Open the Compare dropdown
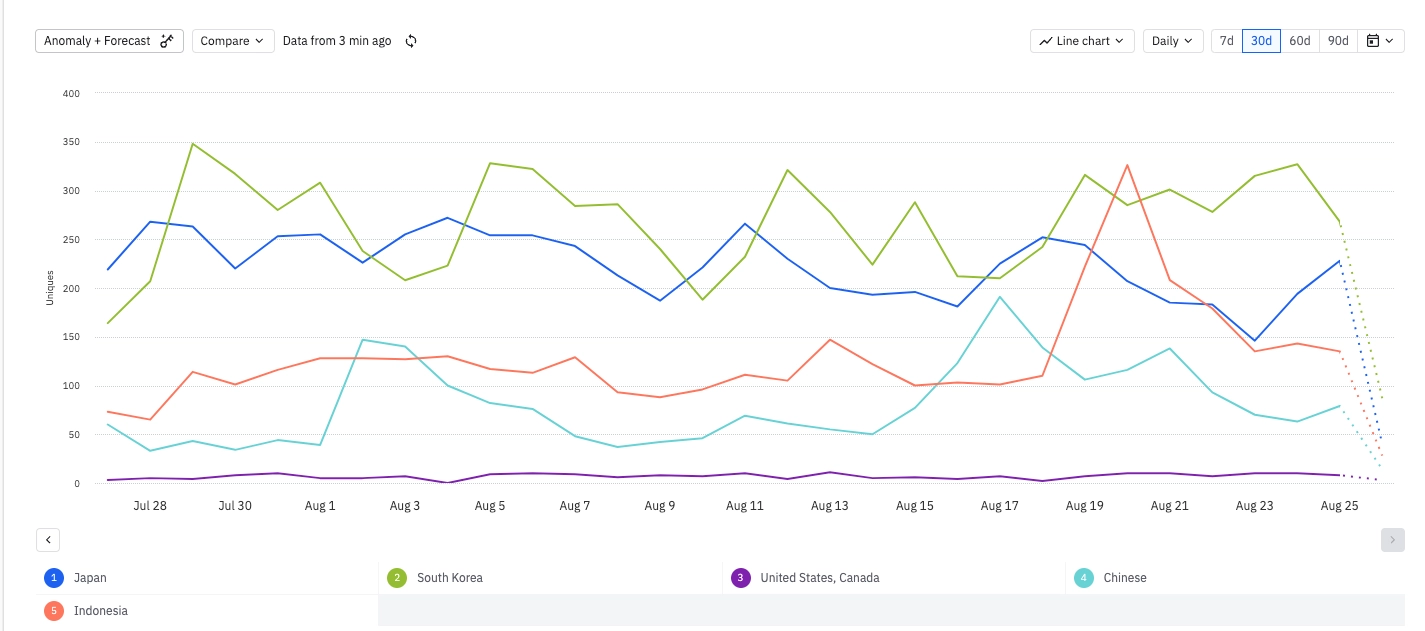Screen dimensions: 1425x631 [x=232, y=41]
